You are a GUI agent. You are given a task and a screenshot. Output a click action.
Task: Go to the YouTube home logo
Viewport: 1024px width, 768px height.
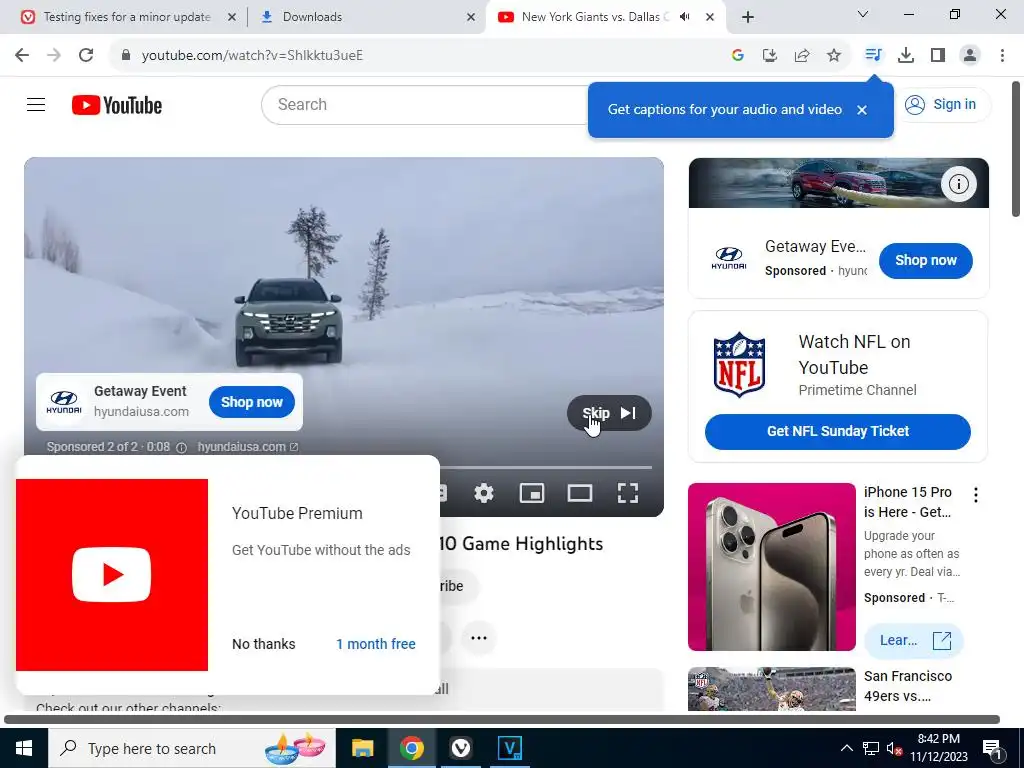(x=117, y=105)
